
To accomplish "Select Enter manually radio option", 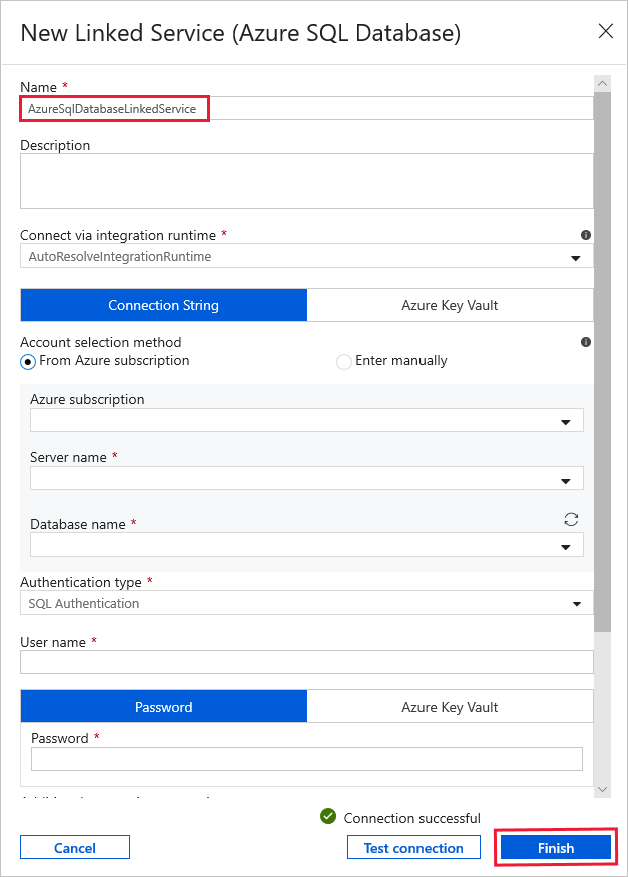I will 344,361.
